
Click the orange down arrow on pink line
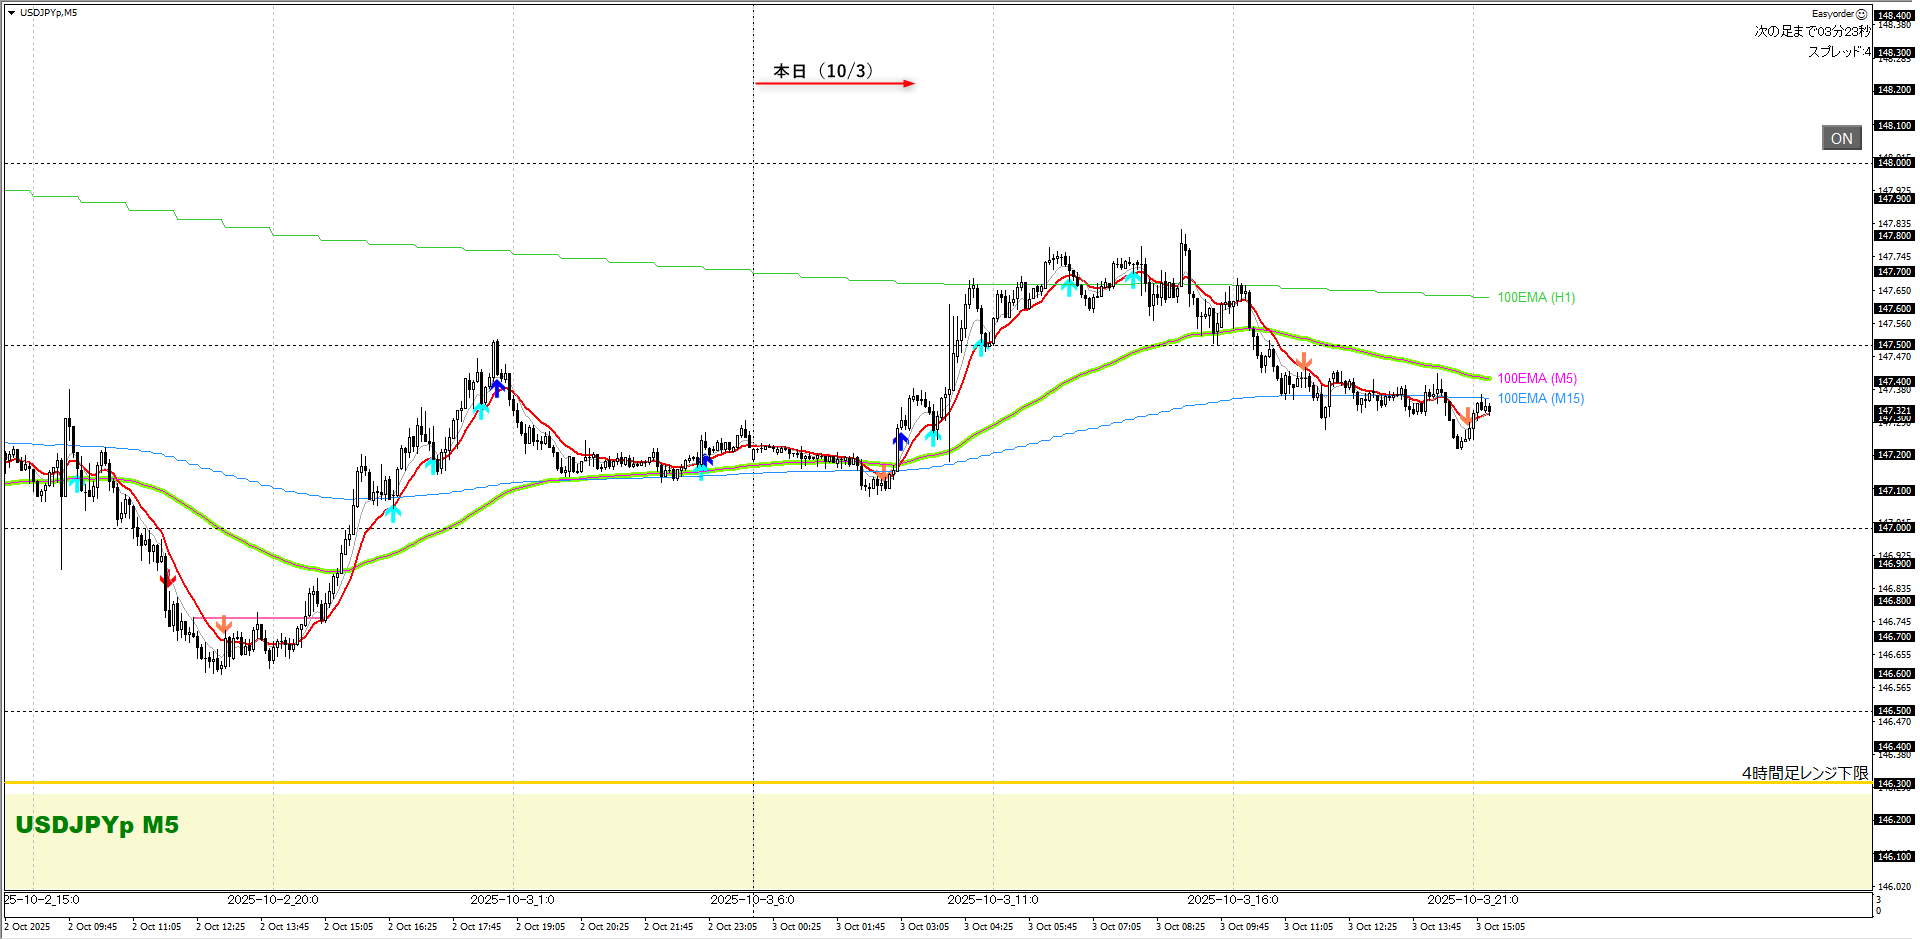(224, 625)
